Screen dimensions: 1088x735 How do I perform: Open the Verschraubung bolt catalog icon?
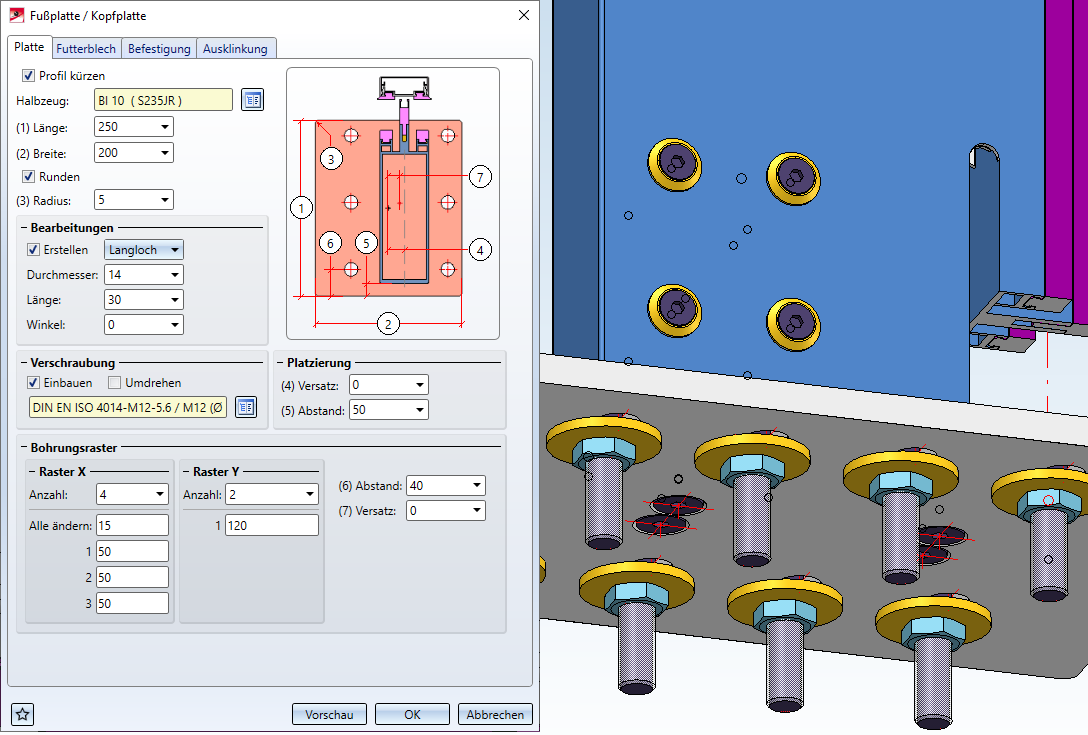[x=246, y=407]
